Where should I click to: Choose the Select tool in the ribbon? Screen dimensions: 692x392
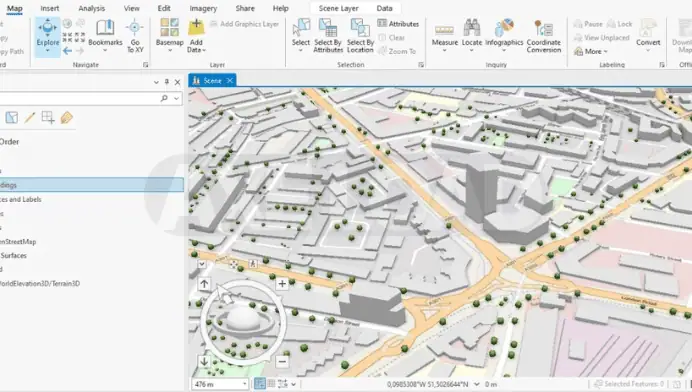301,34
